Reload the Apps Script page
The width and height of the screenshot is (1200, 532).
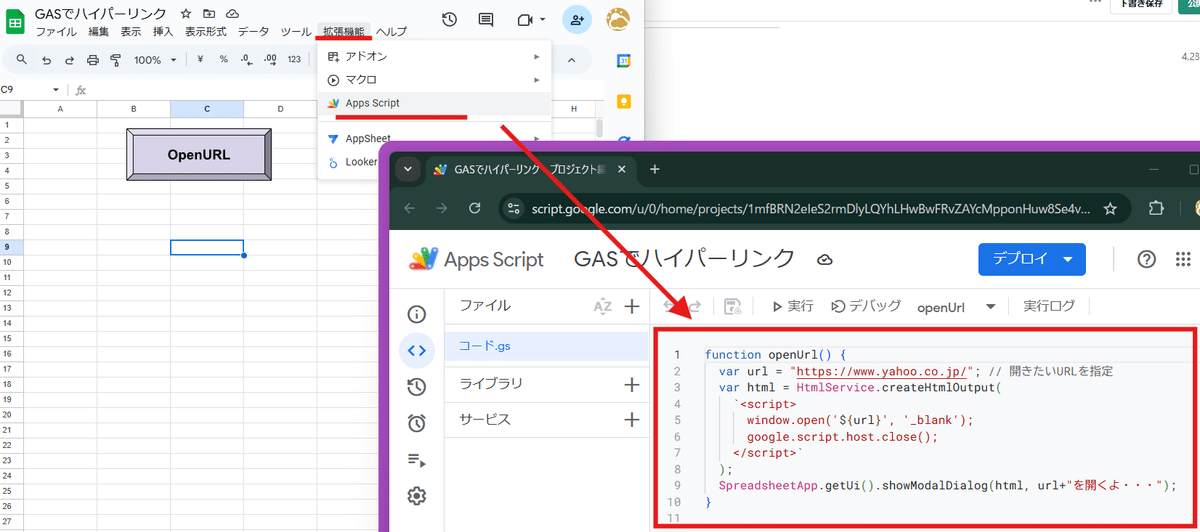[475, 208]
